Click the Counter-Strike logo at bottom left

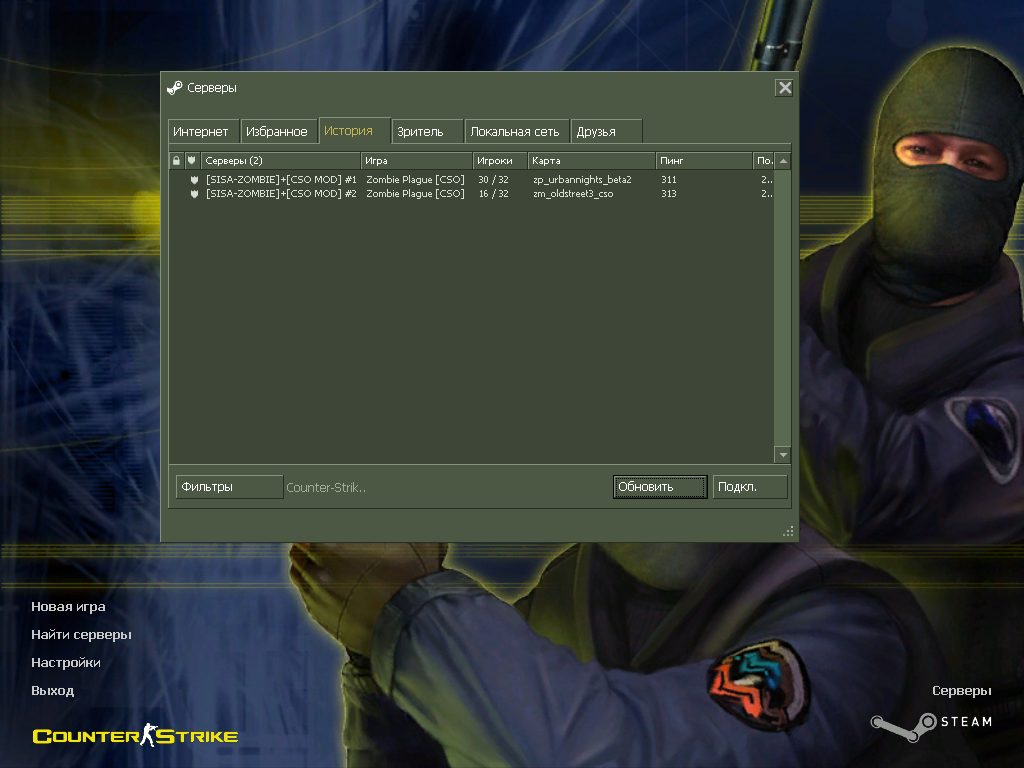click(135, 736)
